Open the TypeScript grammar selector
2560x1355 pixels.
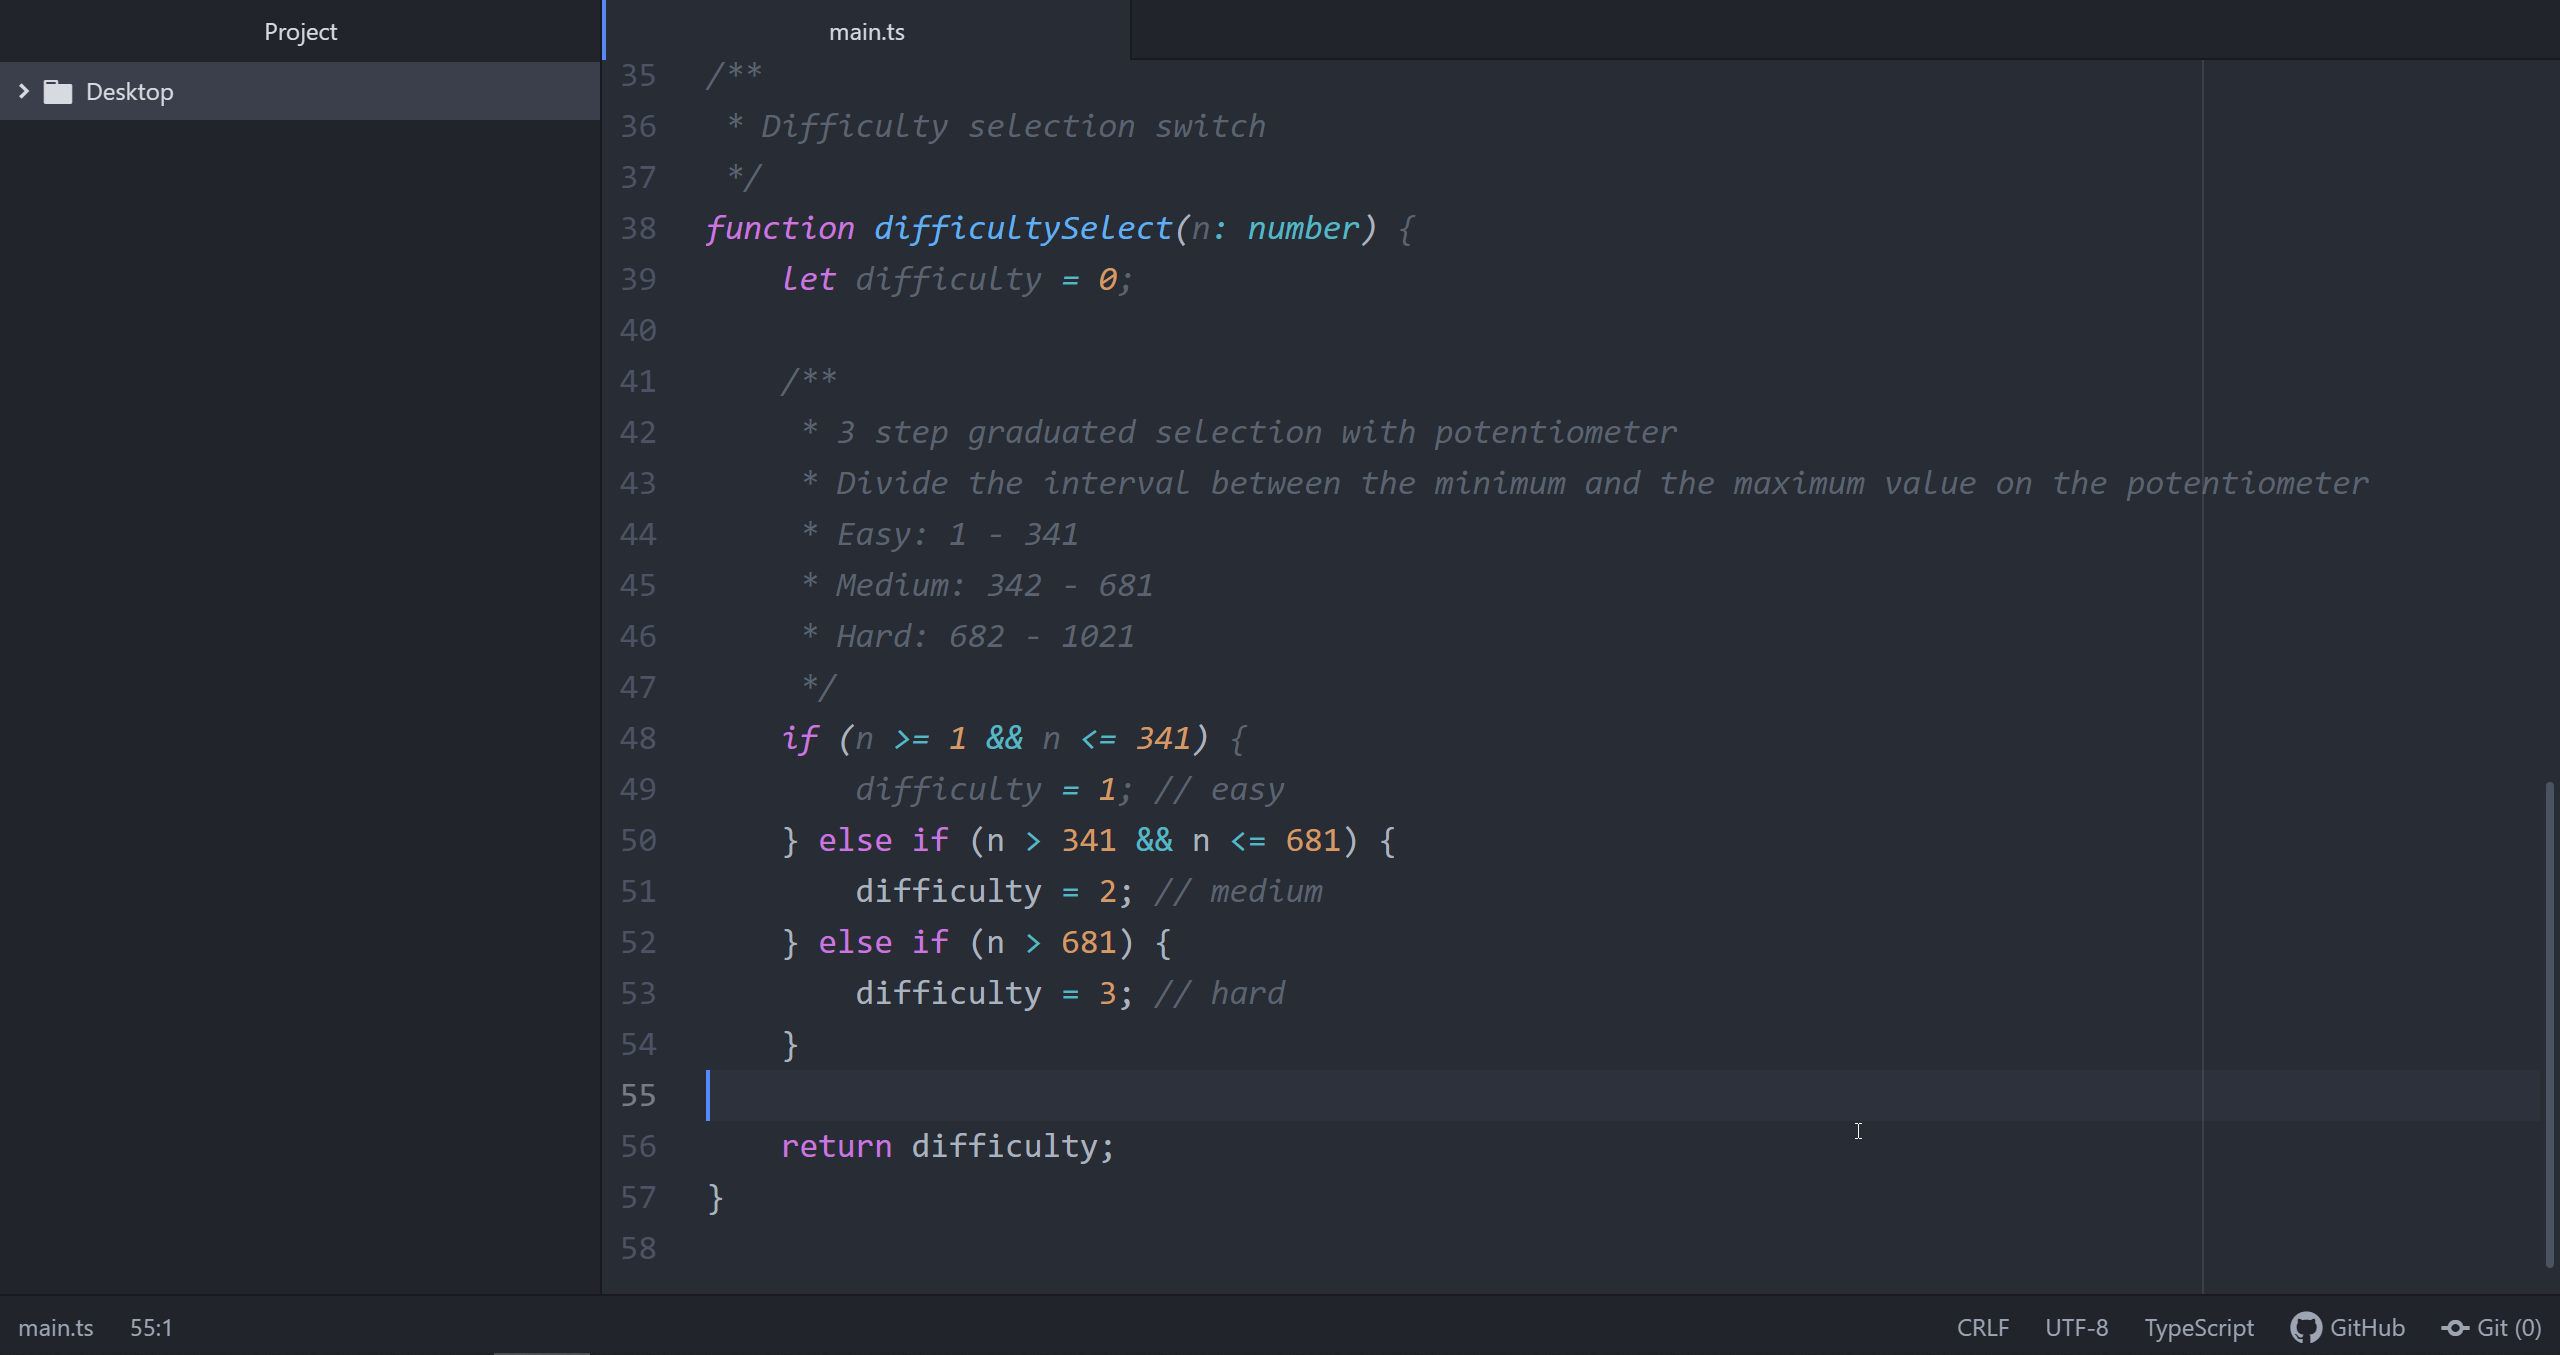tap(2198, 1328)
